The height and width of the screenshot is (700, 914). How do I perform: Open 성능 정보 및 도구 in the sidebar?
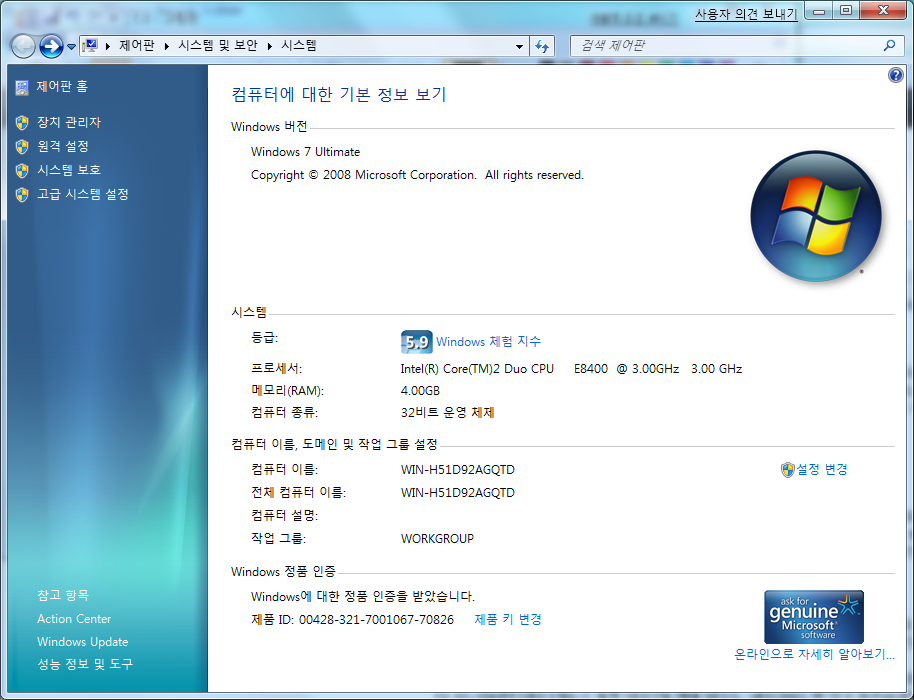[85, 664]
